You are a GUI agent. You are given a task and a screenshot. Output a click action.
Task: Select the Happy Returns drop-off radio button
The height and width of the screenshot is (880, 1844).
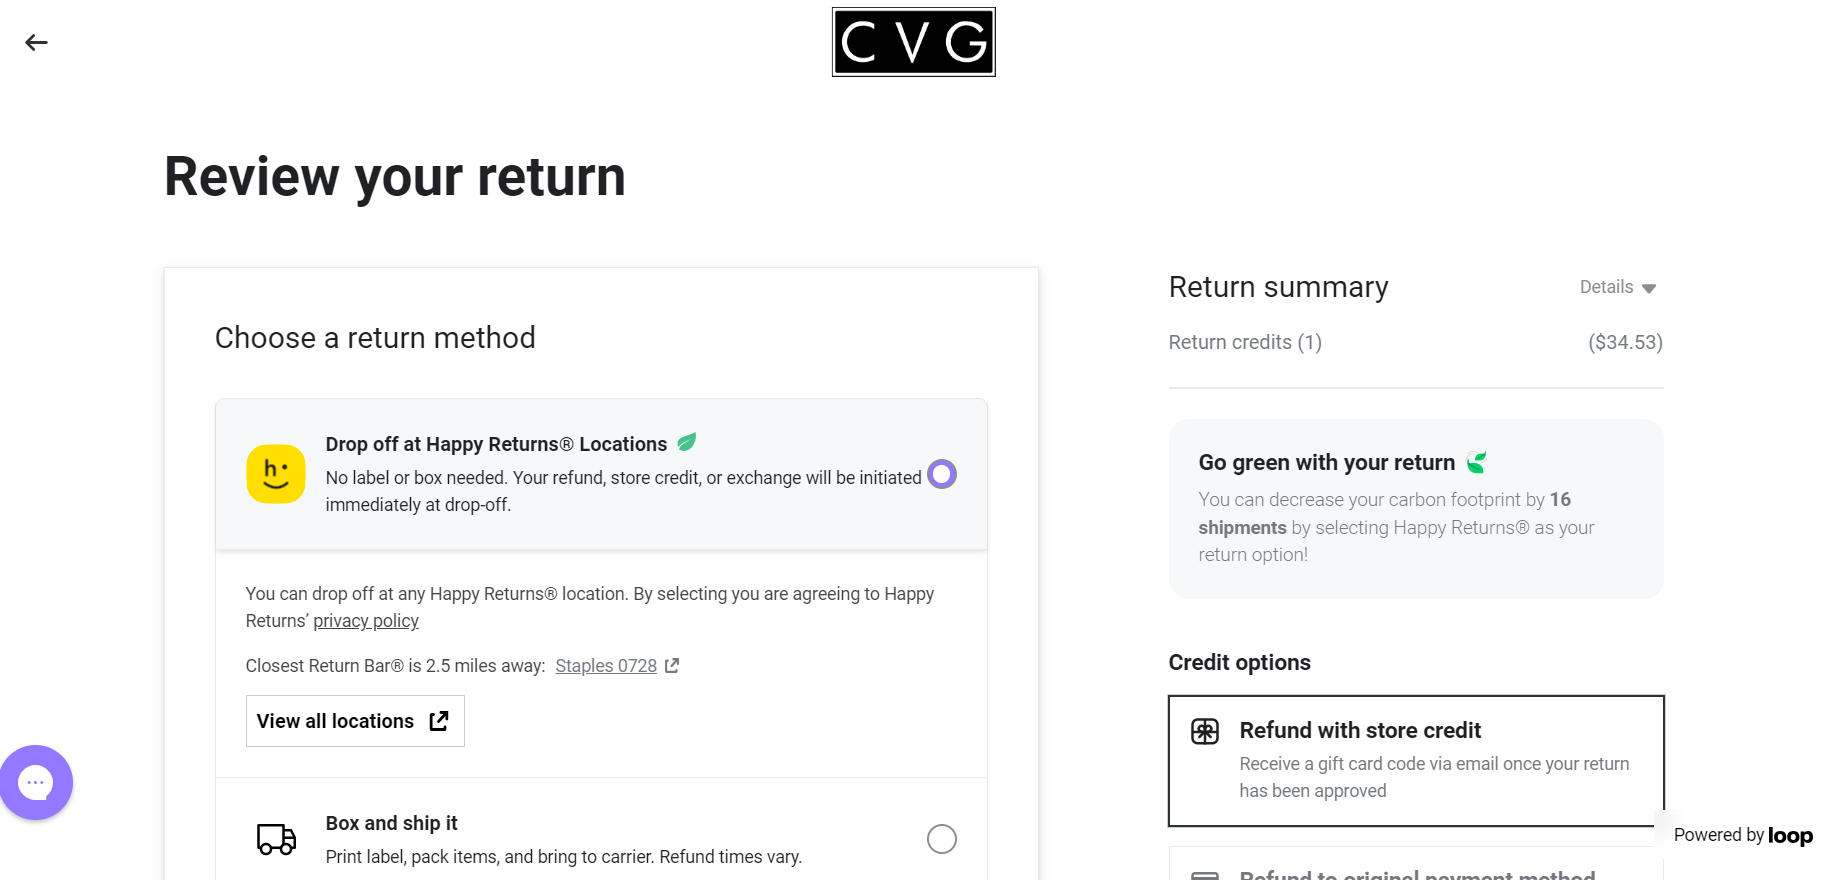[x=942, y=474]
